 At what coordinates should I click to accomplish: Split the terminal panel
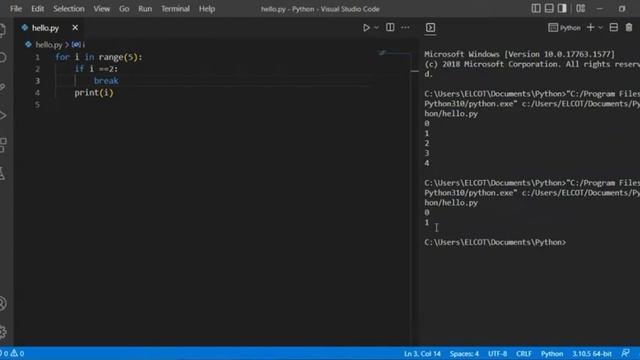(x=613, y=27)
